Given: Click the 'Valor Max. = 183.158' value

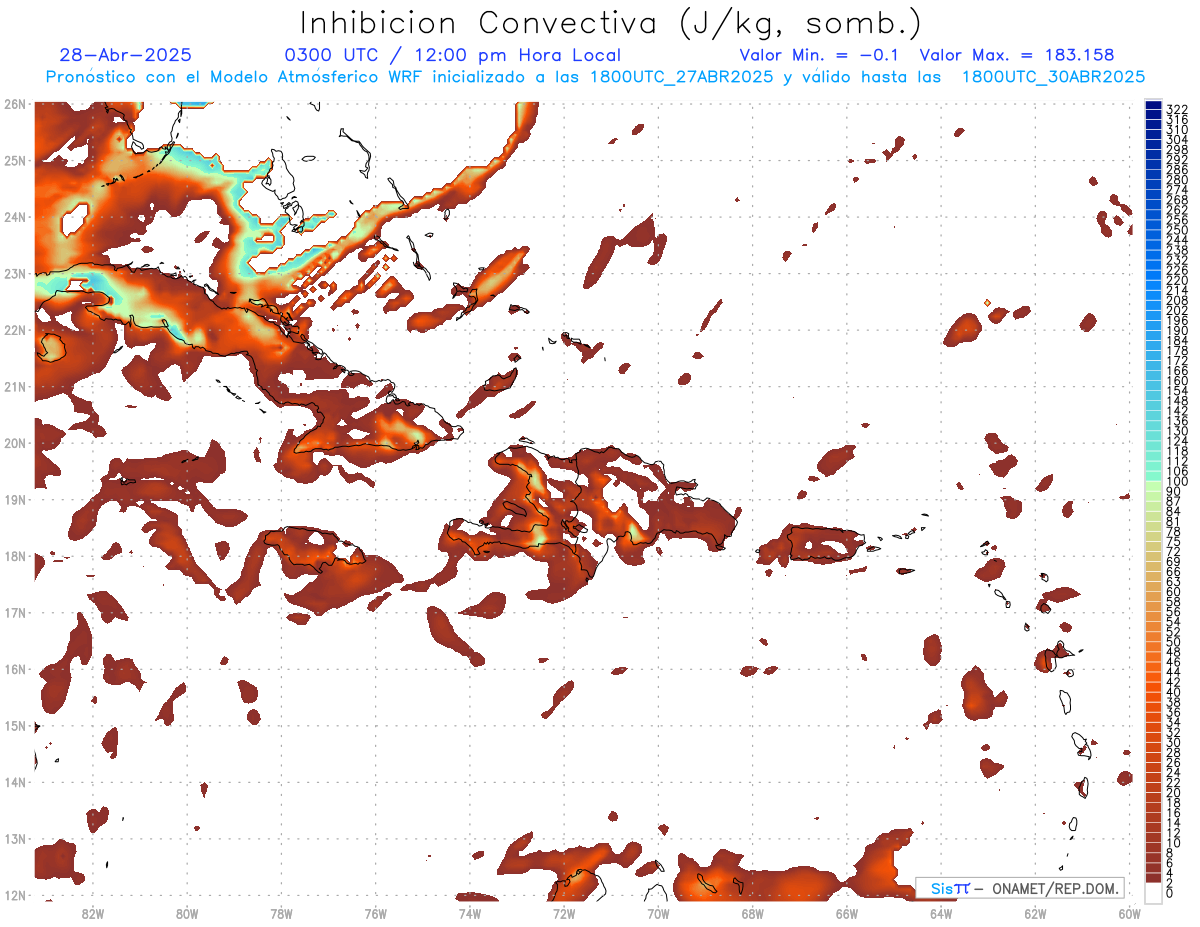Looking at the screenshot, I should (x=1016, y=56).
